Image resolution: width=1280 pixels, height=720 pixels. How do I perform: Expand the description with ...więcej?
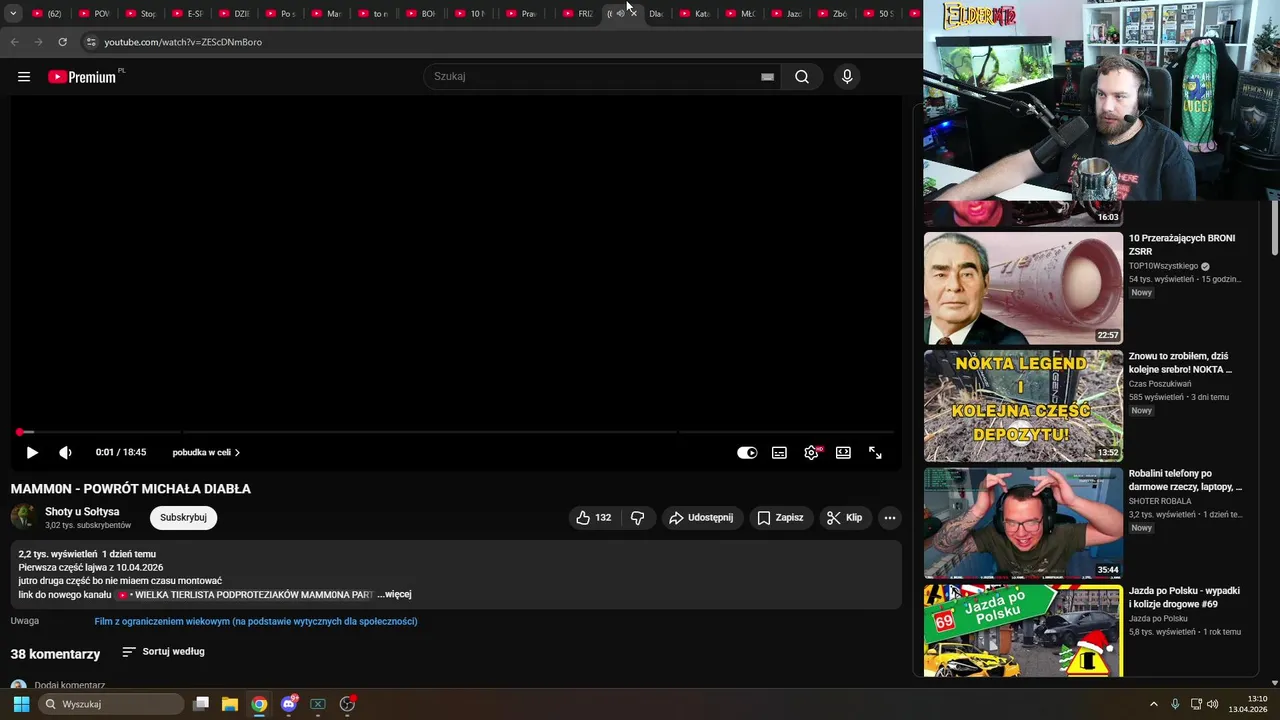tap(394, 595)
